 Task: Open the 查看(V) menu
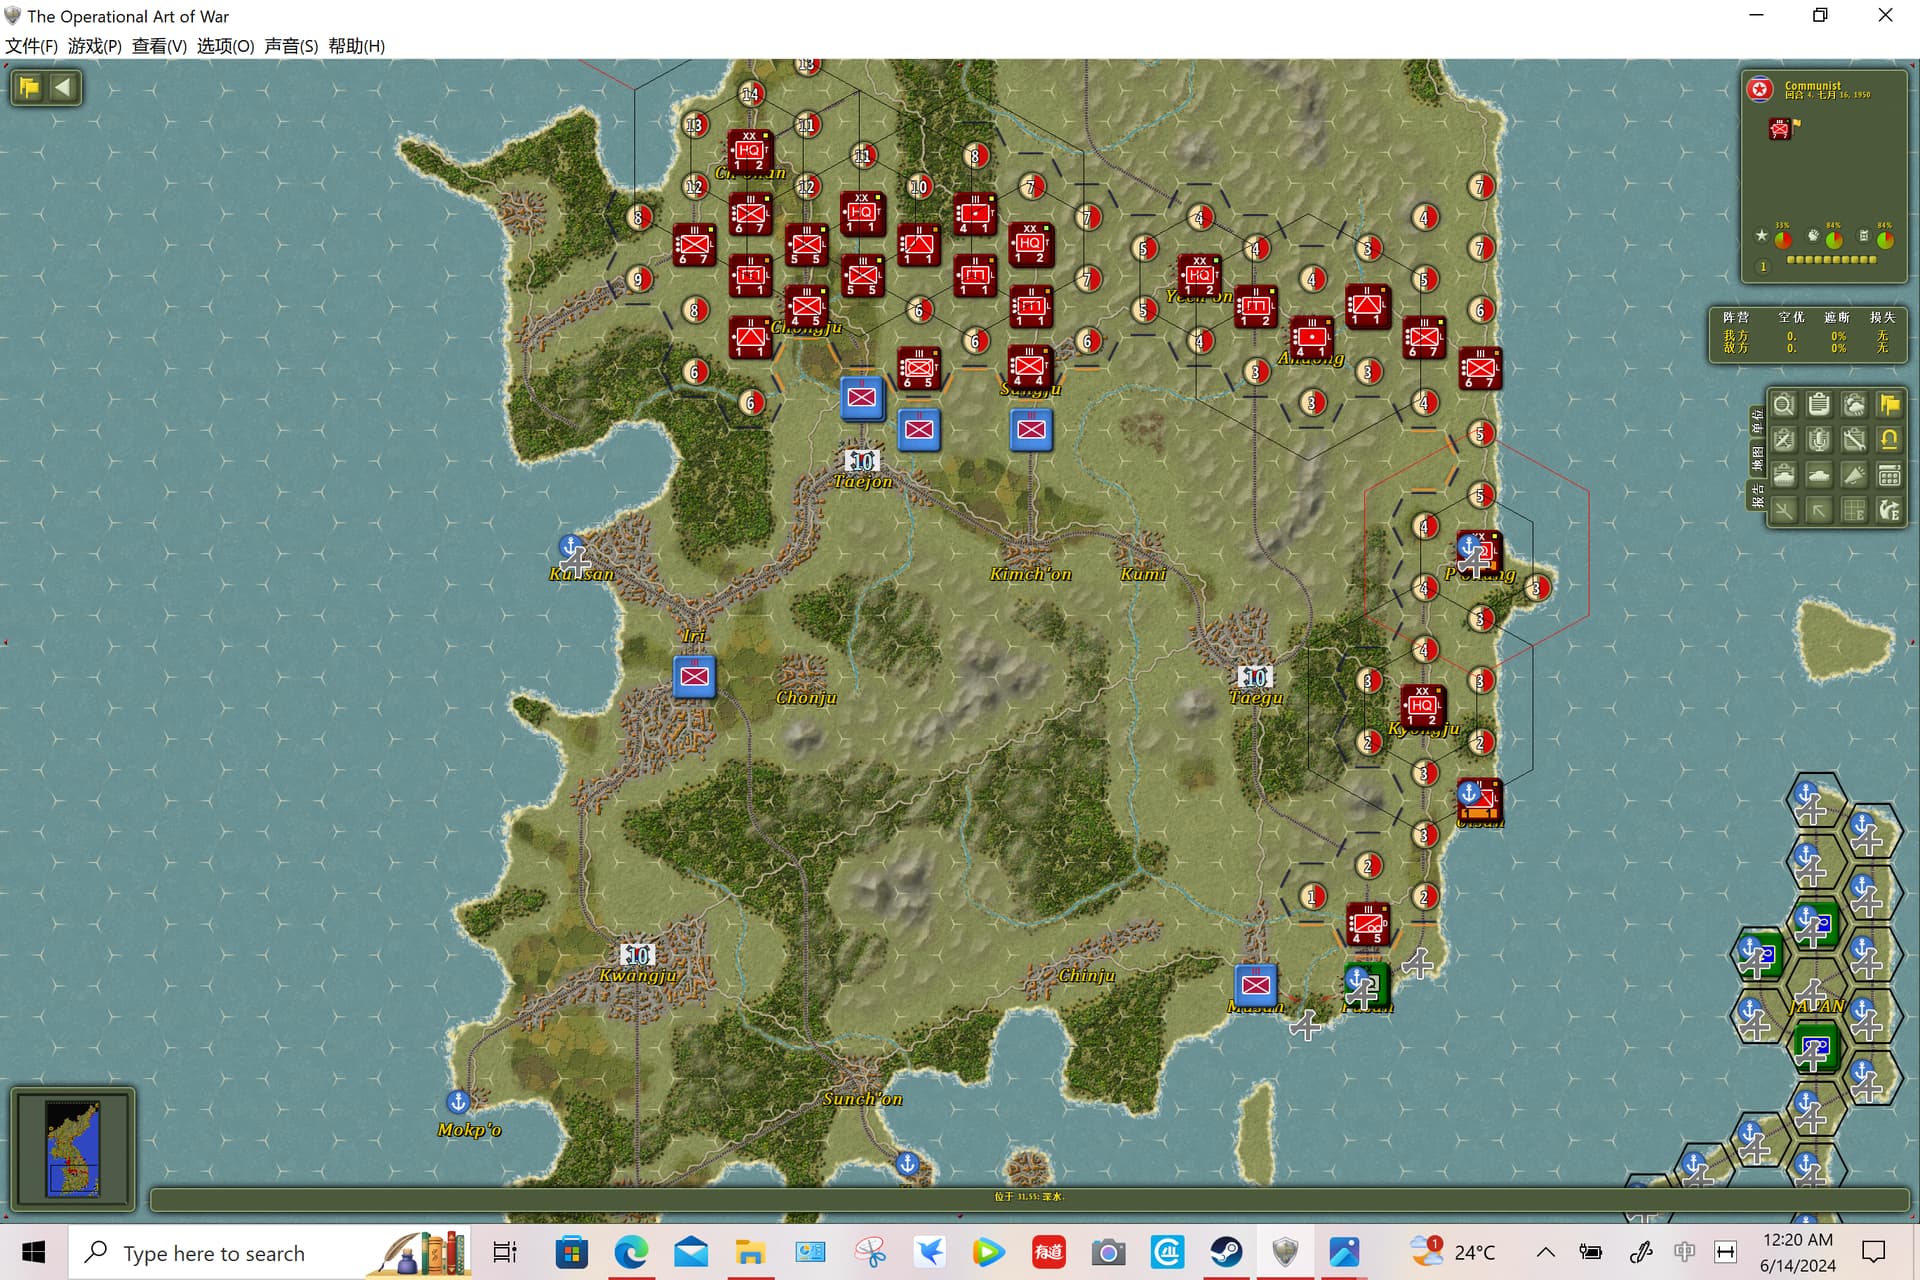(159, 46)
